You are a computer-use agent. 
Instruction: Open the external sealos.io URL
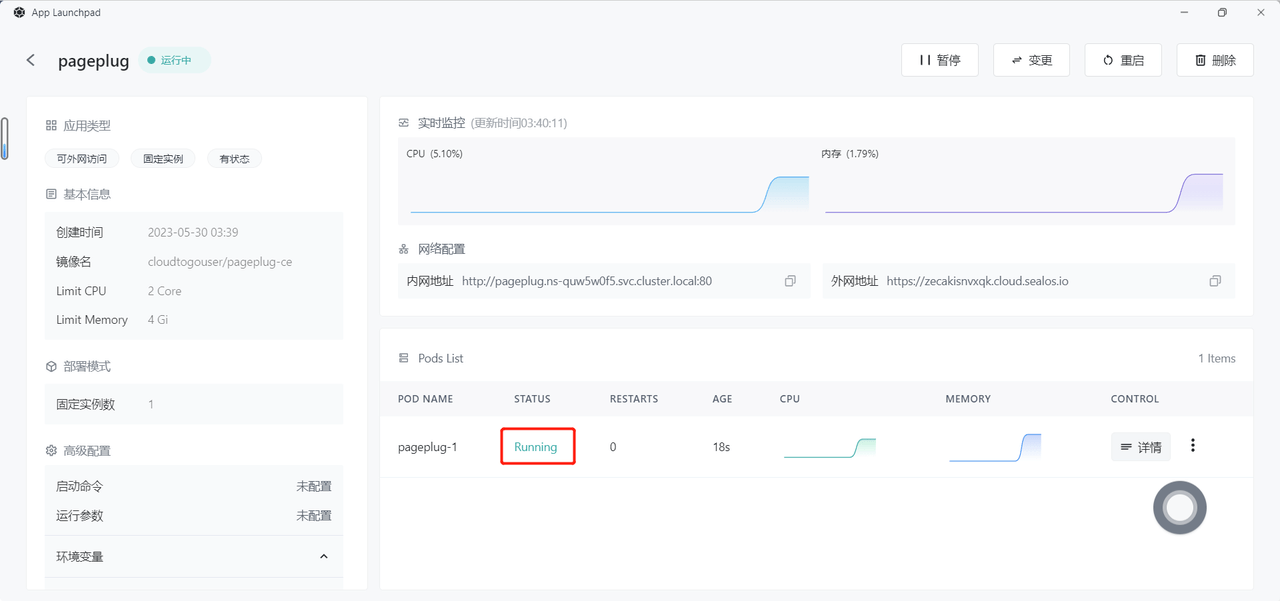(977, 281)
